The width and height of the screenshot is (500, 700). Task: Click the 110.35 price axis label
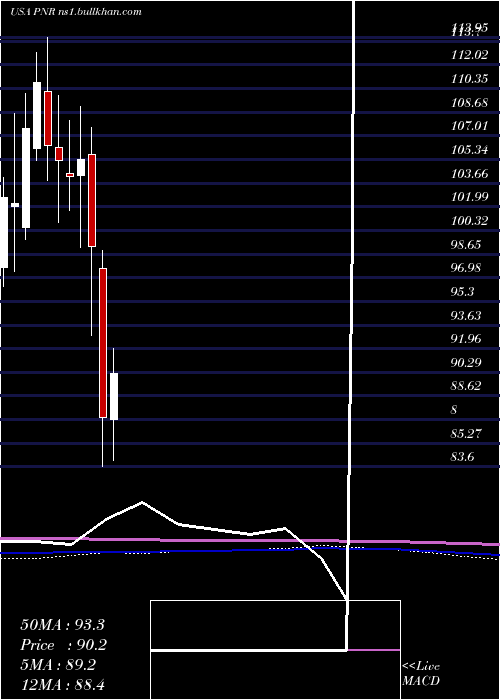(467, 79)
